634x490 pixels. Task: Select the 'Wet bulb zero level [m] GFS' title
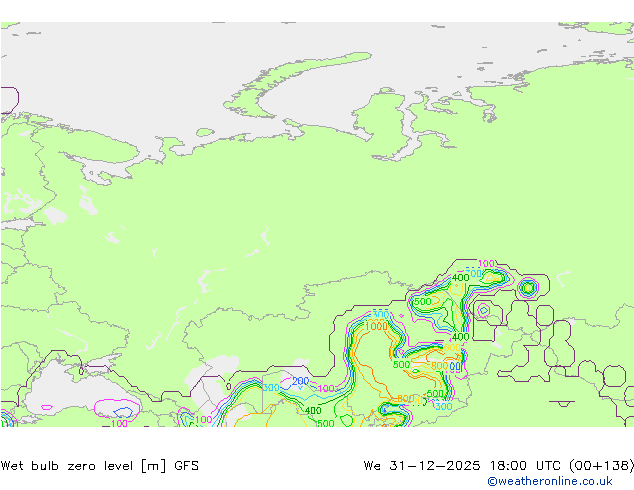[x=99, y=466]
